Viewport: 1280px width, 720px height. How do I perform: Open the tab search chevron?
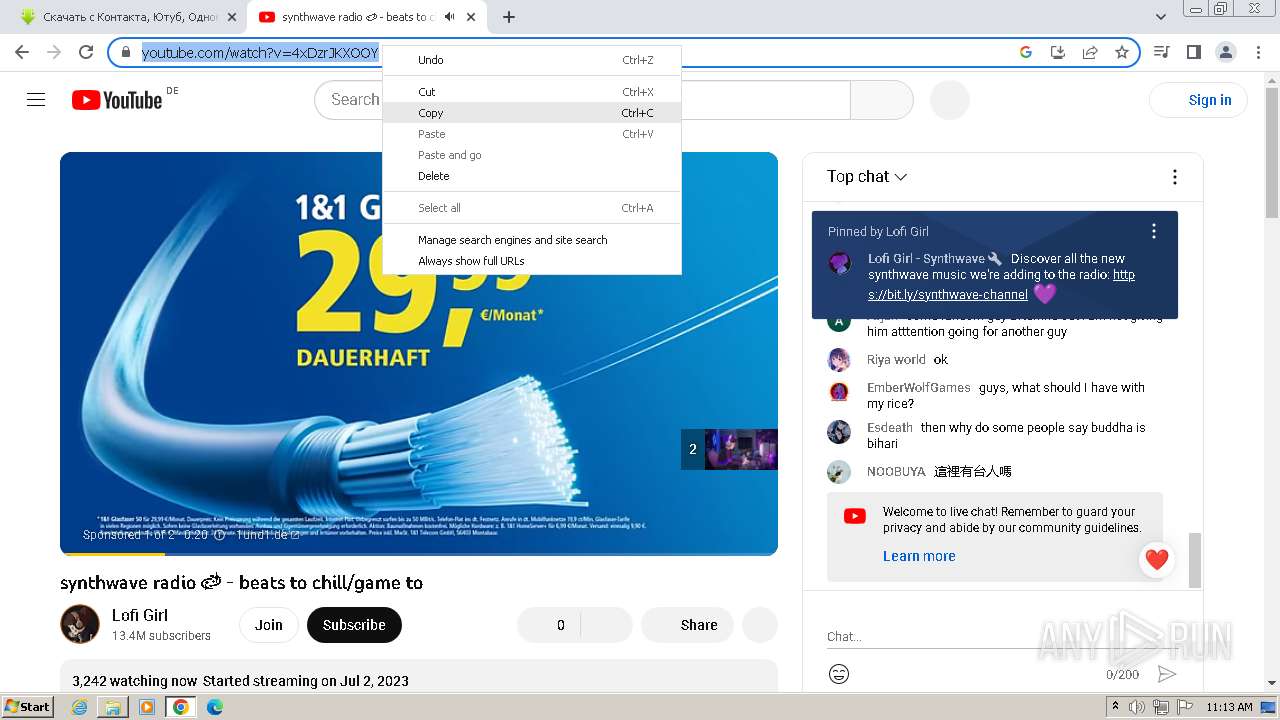tap(1161, 17)
